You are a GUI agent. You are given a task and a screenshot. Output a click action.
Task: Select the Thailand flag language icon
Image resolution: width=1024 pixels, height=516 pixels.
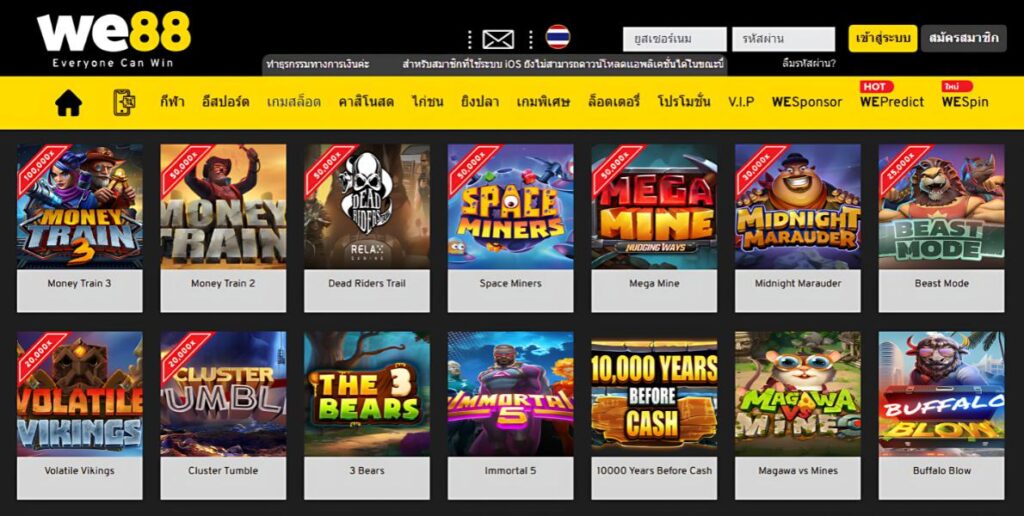point(558,37)
